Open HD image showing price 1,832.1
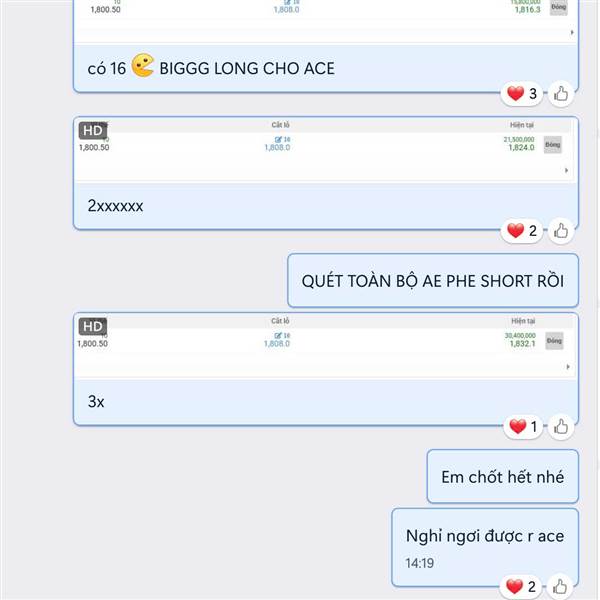The height and width of the screenshot is (600, 600). click(x=325, y=346)
